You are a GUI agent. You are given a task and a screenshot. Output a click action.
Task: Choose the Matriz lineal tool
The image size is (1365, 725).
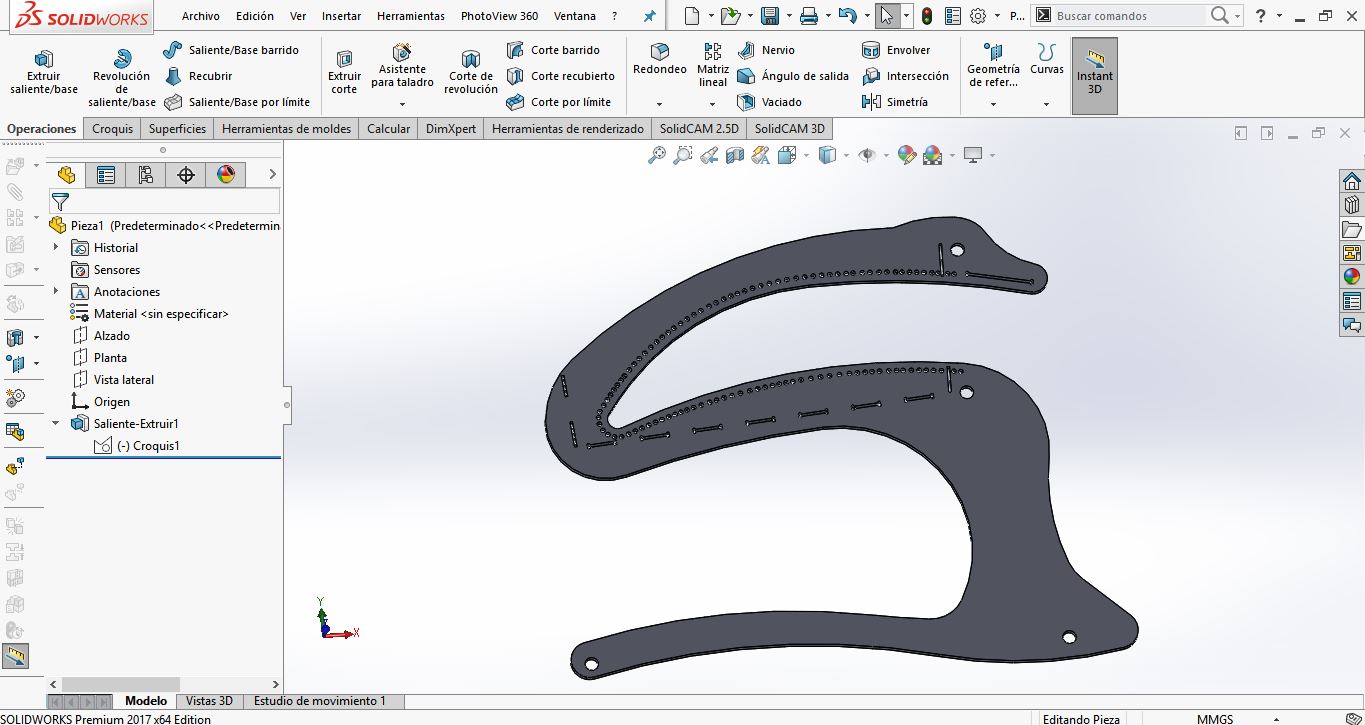click(x=713, y=65)
